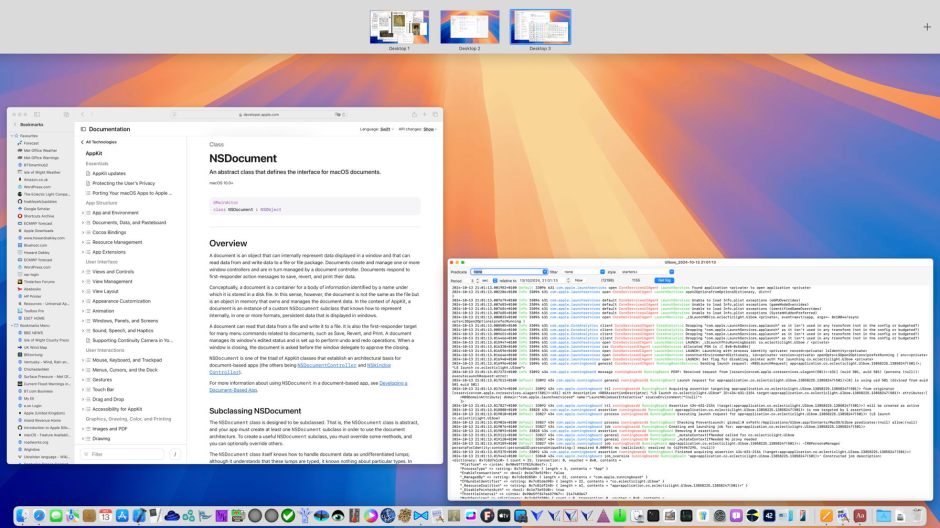This screenshot has width=940, height=528.
Task: Launch Safari from the Dock
Action: (x=39, y=515)
